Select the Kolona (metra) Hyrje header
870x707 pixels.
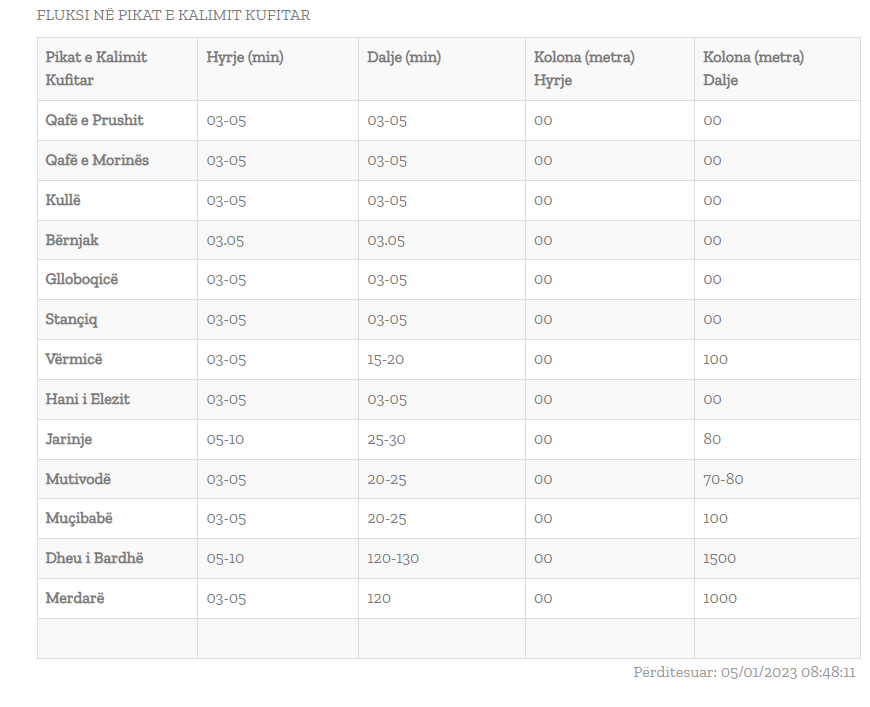pyautogui.click(x=584, y=69)
